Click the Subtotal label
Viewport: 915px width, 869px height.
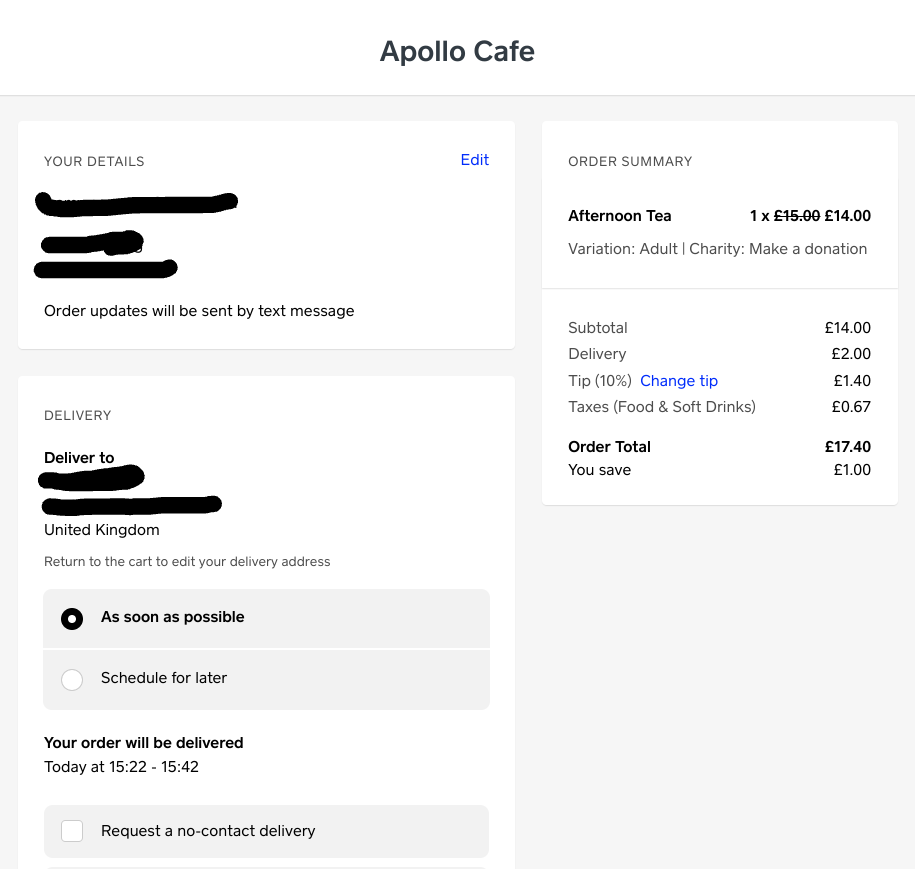(597, 328)
